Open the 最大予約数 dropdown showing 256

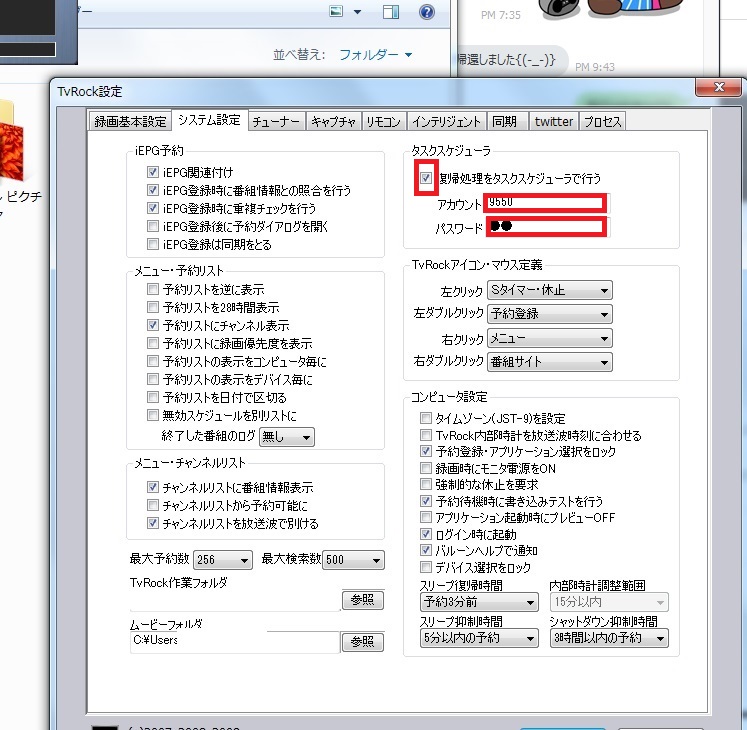click(220, 560)
